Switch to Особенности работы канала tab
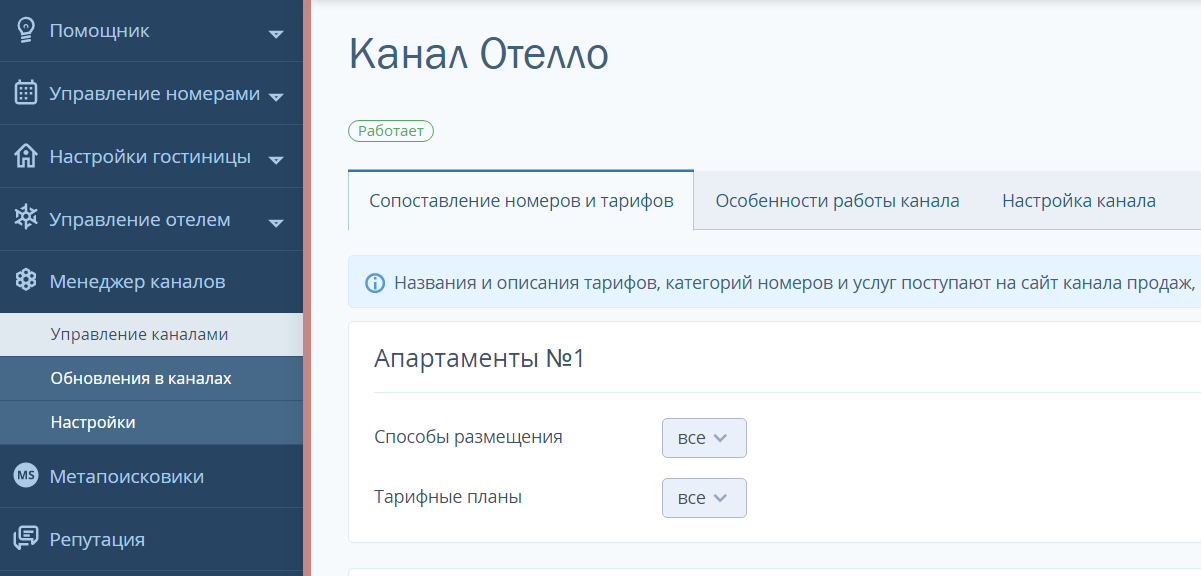1201x576 pixels. click(837, 201)
